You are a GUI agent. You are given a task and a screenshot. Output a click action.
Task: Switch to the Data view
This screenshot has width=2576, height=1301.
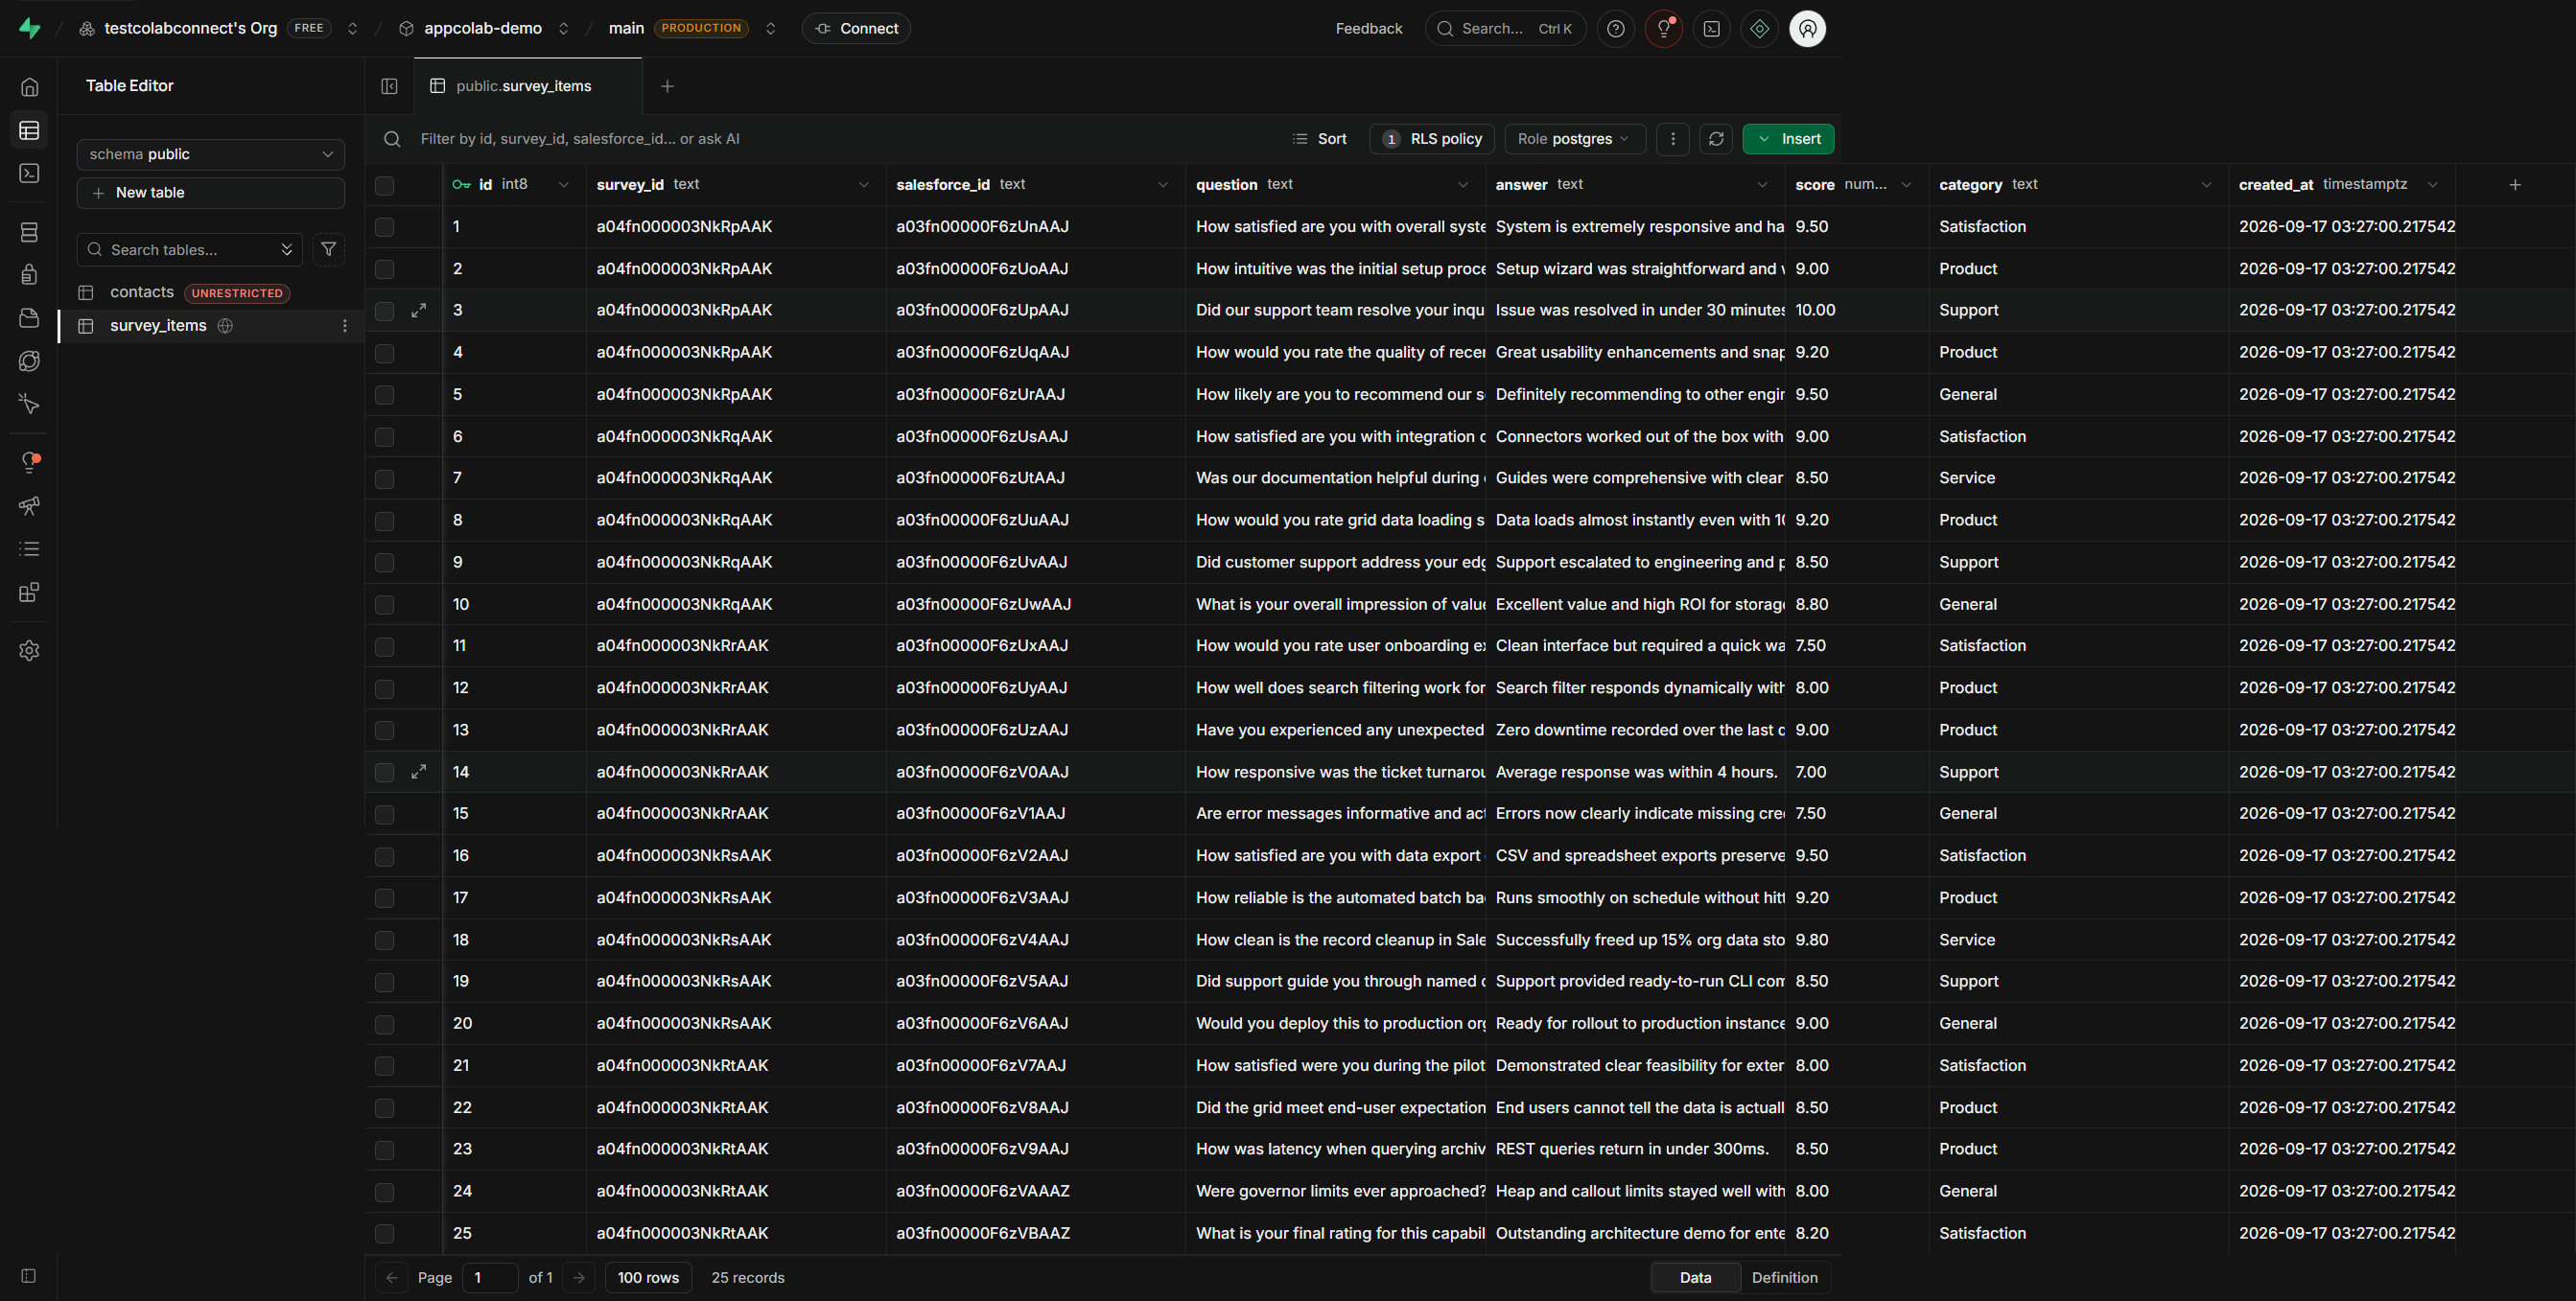pyautogui.click(x=1695, y=1277)
